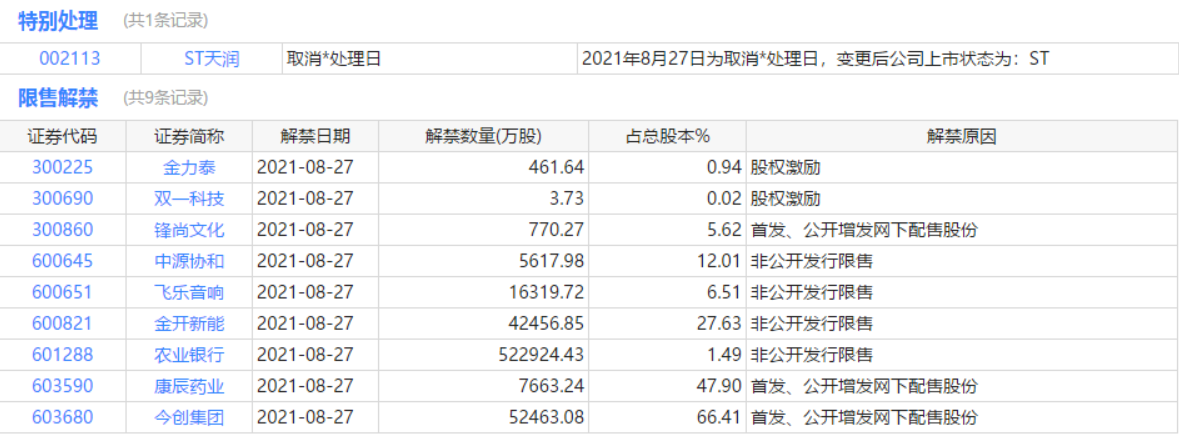Click 非公开发行限售 in 中源协和 row
The height and width of the screenshot is (440, 1179).
click(x=811, y=261)
